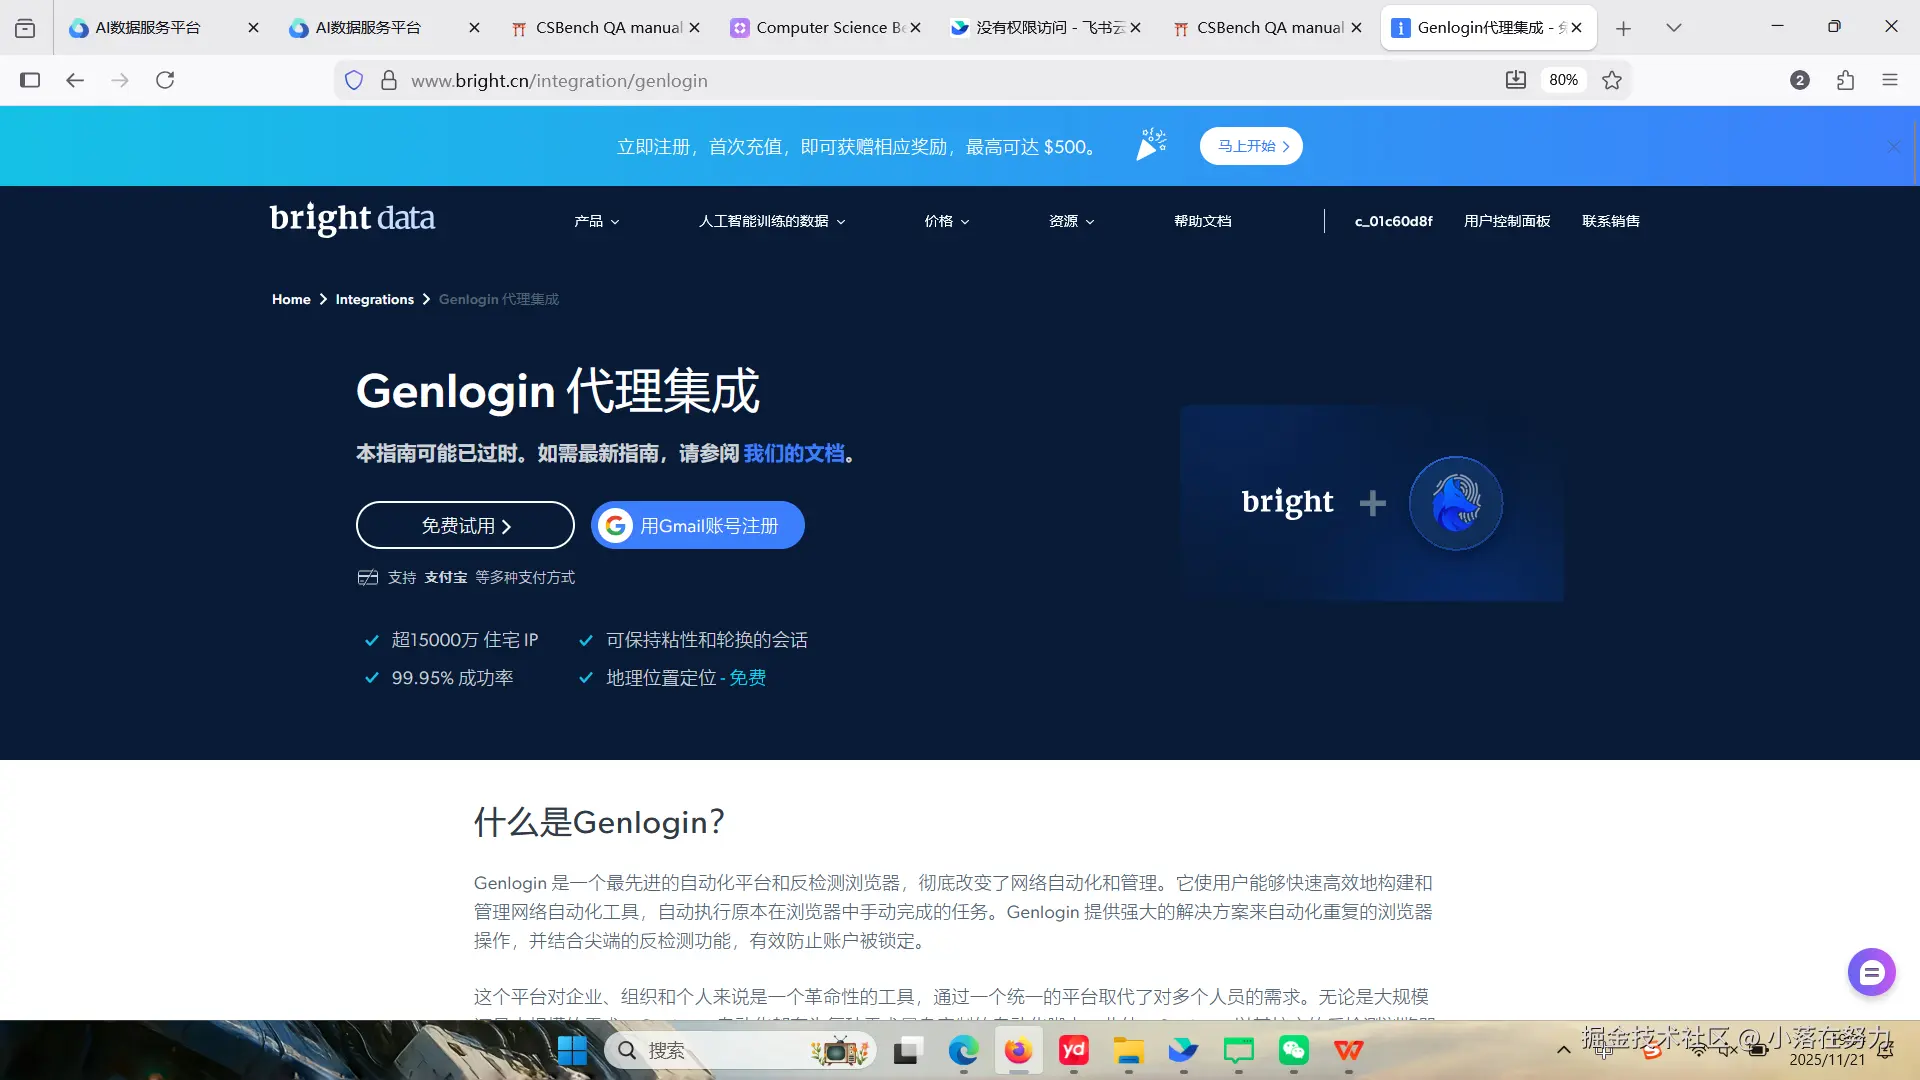Launch WeChat from the taskbar
The width and height of the screenshot is (1920, 1080).
click(1293, 1051)
